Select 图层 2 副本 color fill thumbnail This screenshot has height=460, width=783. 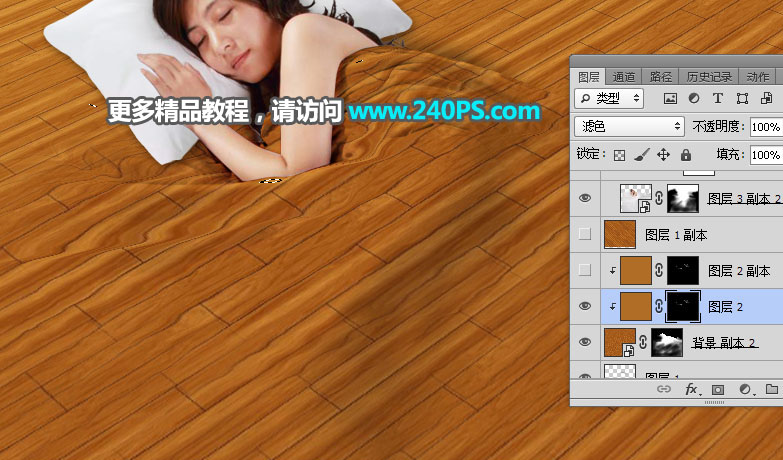click(x=636, y=270)
